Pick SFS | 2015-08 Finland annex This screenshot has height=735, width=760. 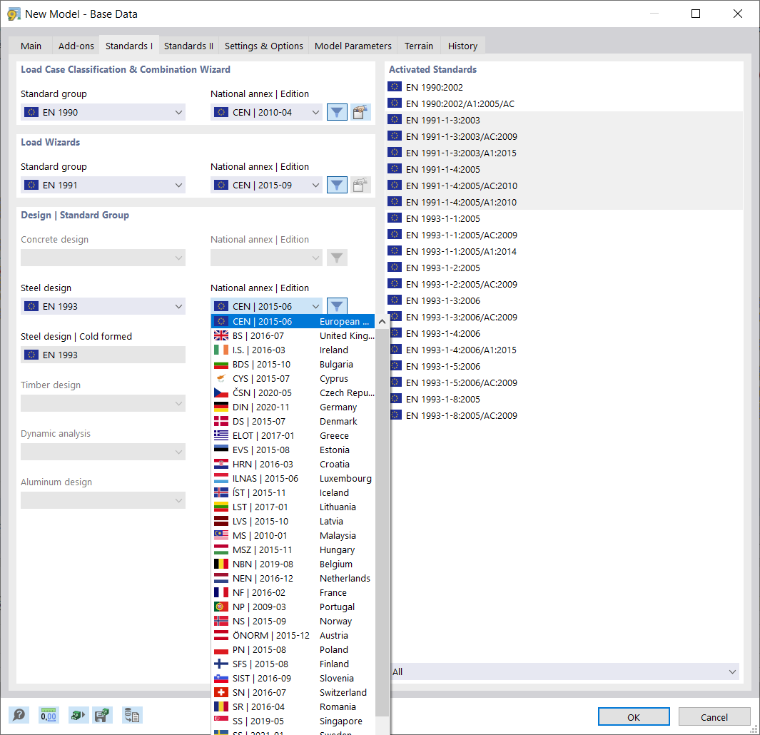tap(293, 664)
